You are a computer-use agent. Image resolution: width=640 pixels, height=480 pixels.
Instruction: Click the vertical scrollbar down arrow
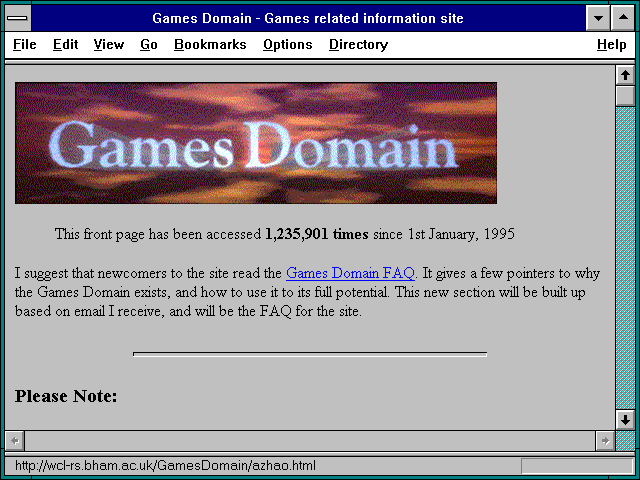click(625, 420)
